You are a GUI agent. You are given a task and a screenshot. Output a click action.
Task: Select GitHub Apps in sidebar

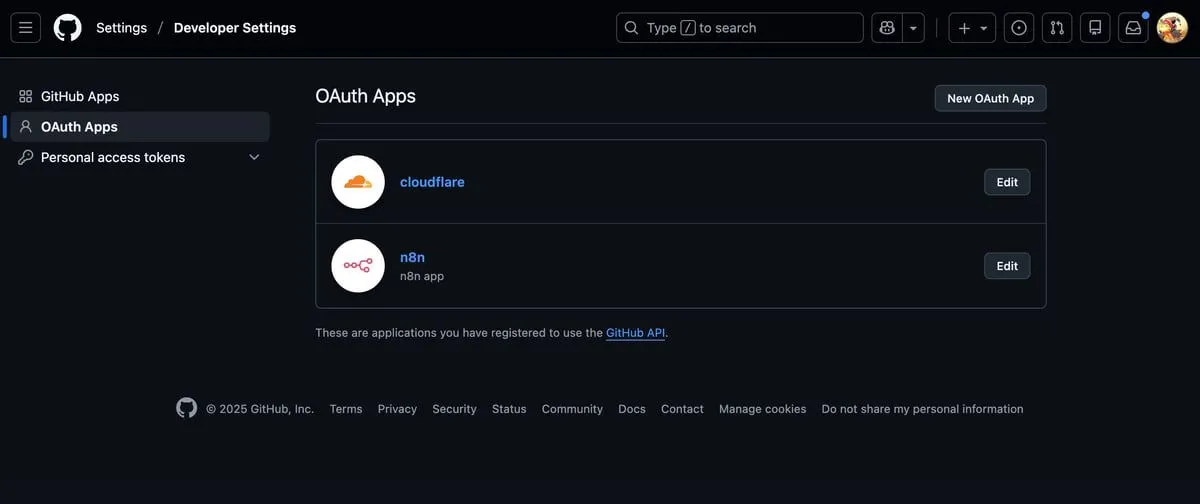pyautogui.click(x=80, y=96)
